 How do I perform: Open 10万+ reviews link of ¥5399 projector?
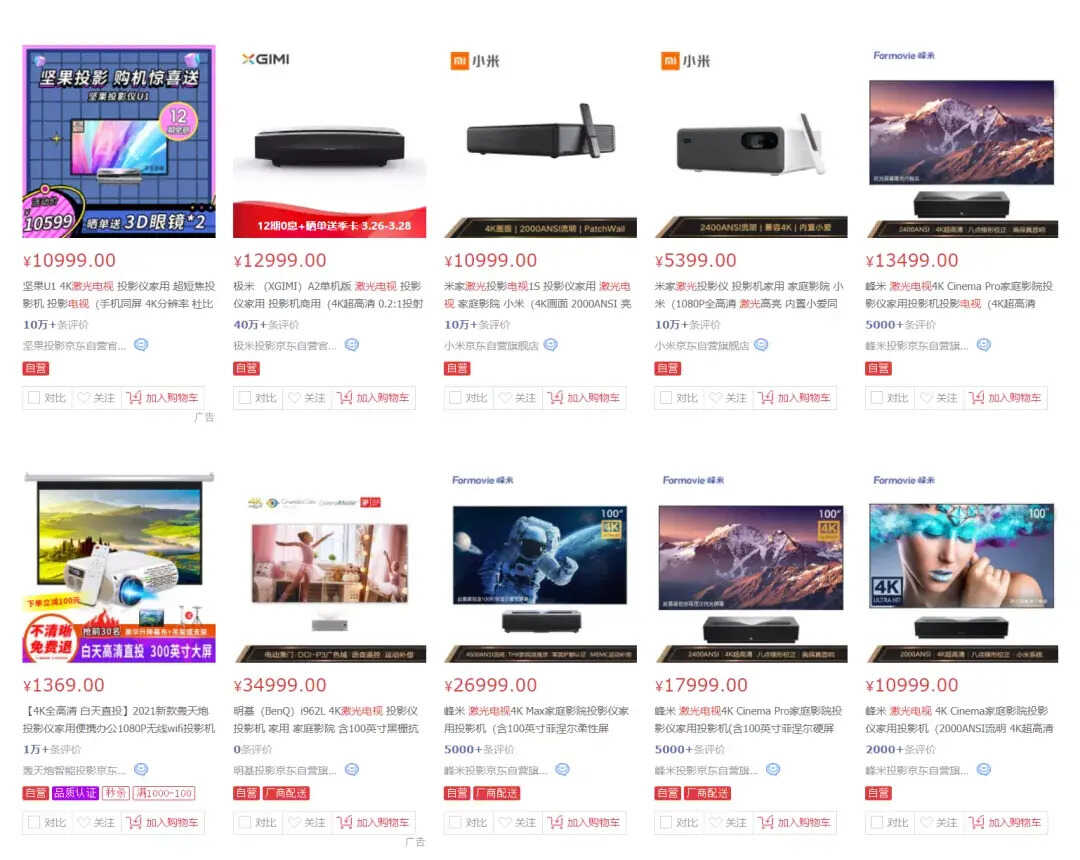click(687, 324)
